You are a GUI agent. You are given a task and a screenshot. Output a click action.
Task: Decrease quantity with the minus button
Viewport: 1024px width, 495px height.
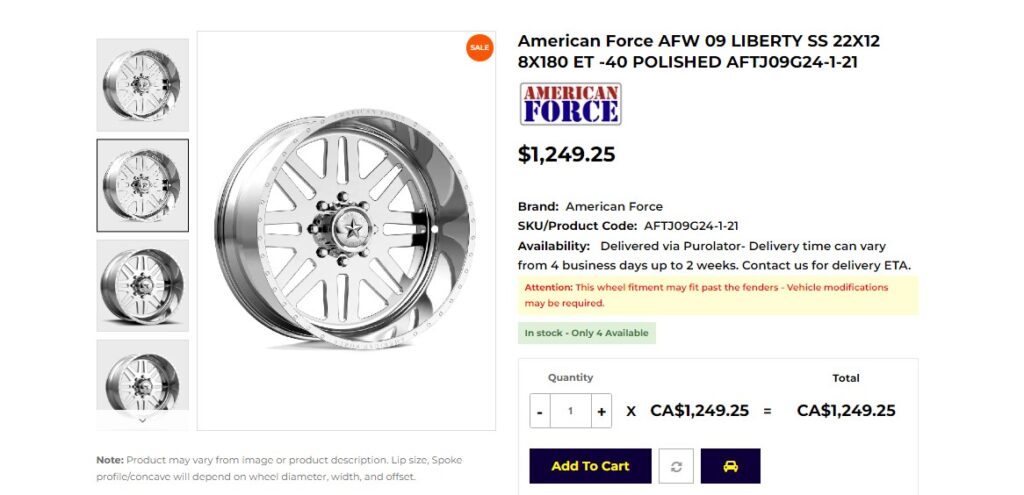tap(540, 411)
